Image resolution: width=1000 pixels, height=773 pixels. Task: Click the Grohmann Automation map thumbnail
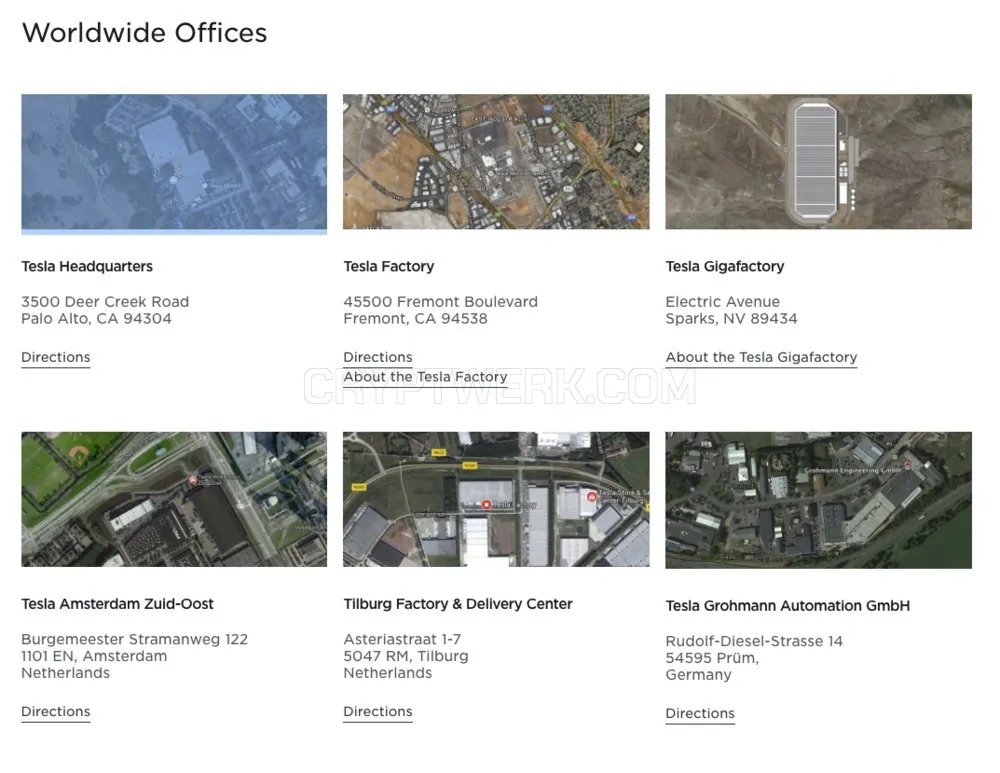(x=818, y=500)
